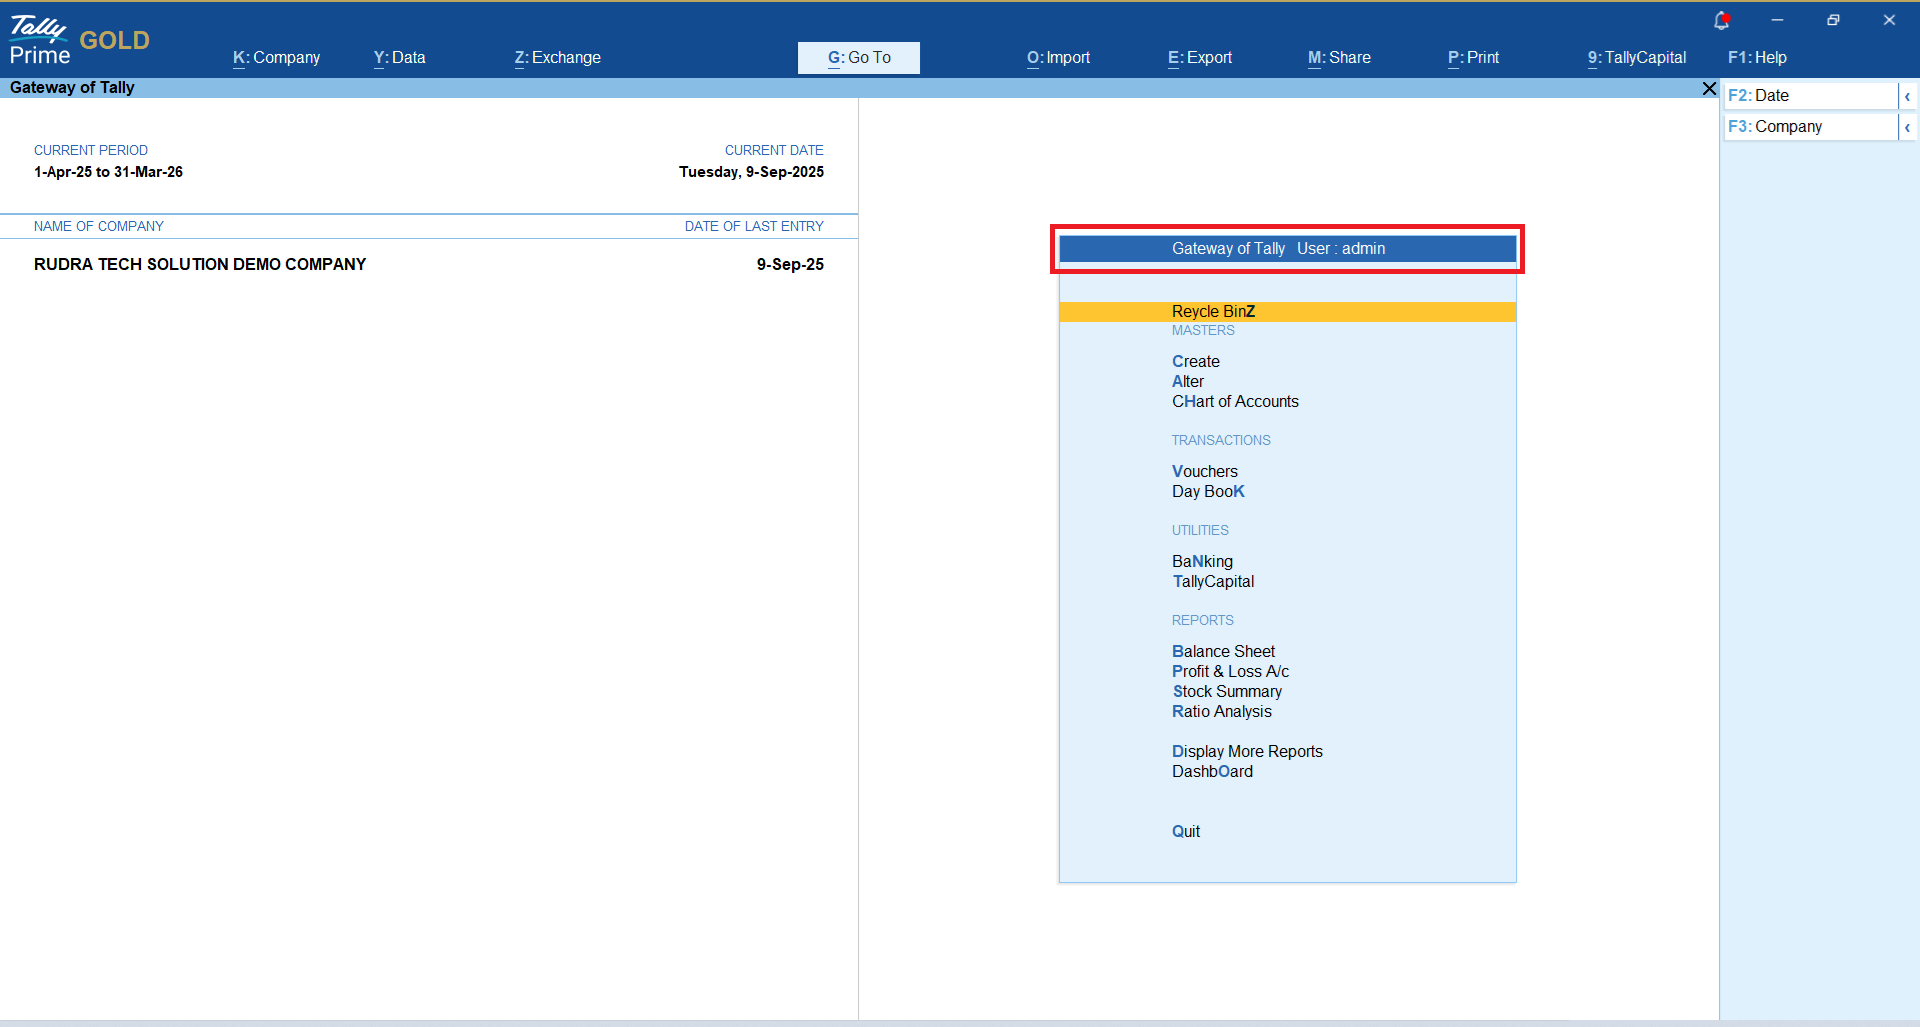Open the Z: Exchange menu
This screenshot has width=1920, height=1027.
557,58
